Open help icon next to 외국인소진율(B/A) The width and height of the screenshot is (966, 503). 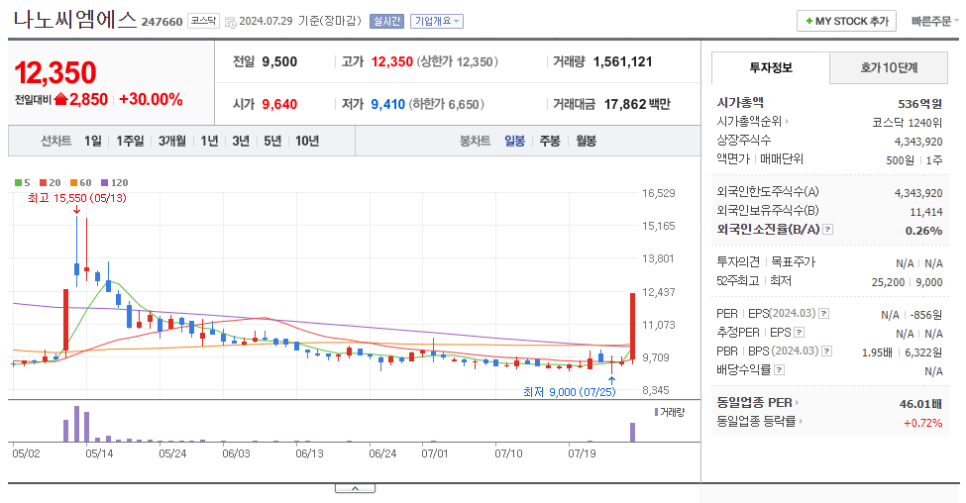828,229
